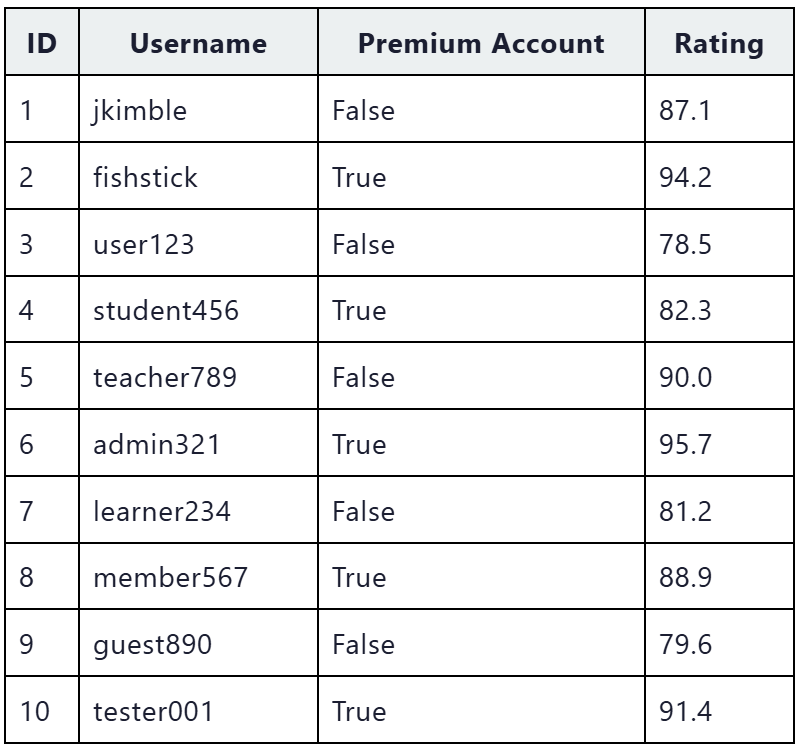802x750 pixels.
Task: Click the teacher789 cell
Action: (x=198, y=376)
